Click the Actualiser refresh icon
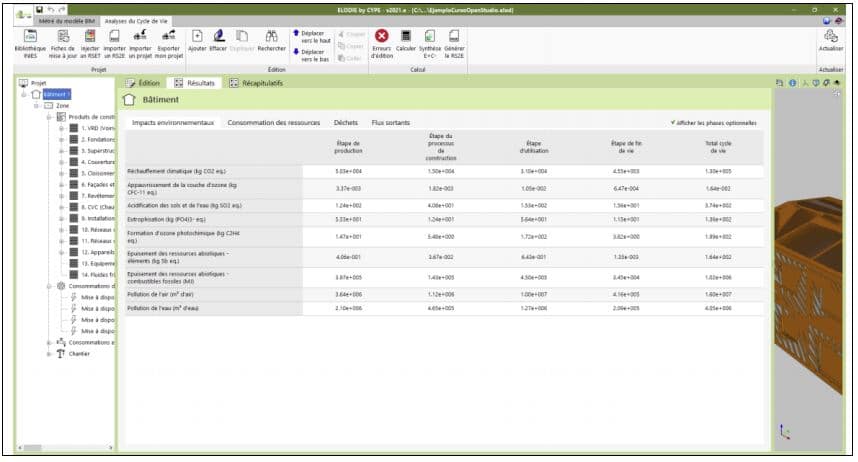This screenshot has width=858, height=462. 830,38
